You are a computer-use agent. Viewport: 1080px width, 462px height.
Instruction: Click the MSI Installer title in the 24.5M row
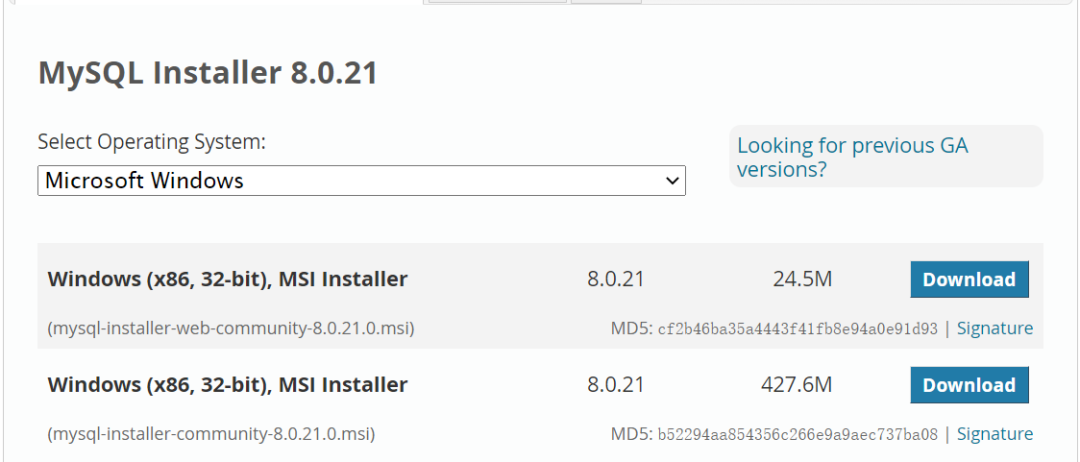point(228,279)
